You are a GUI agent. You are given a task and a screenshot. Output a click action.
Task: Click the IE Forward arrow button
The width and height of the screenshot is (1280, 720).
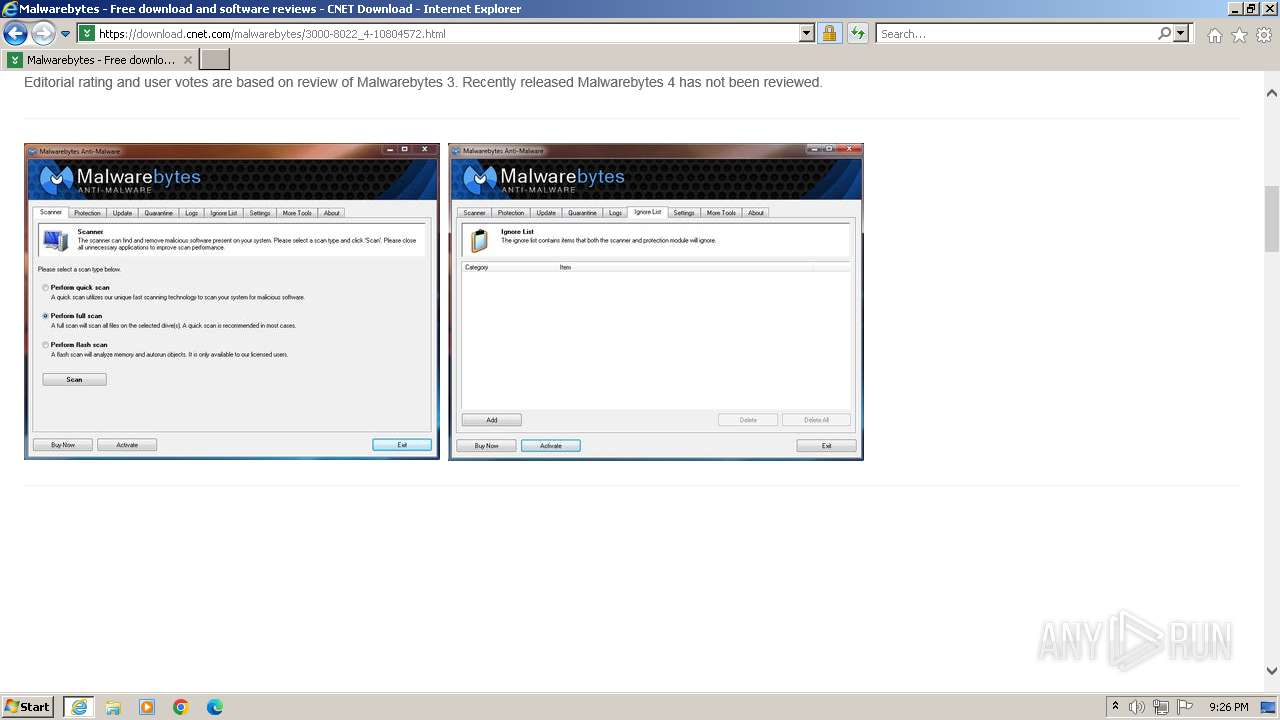[x=43, y=33]
